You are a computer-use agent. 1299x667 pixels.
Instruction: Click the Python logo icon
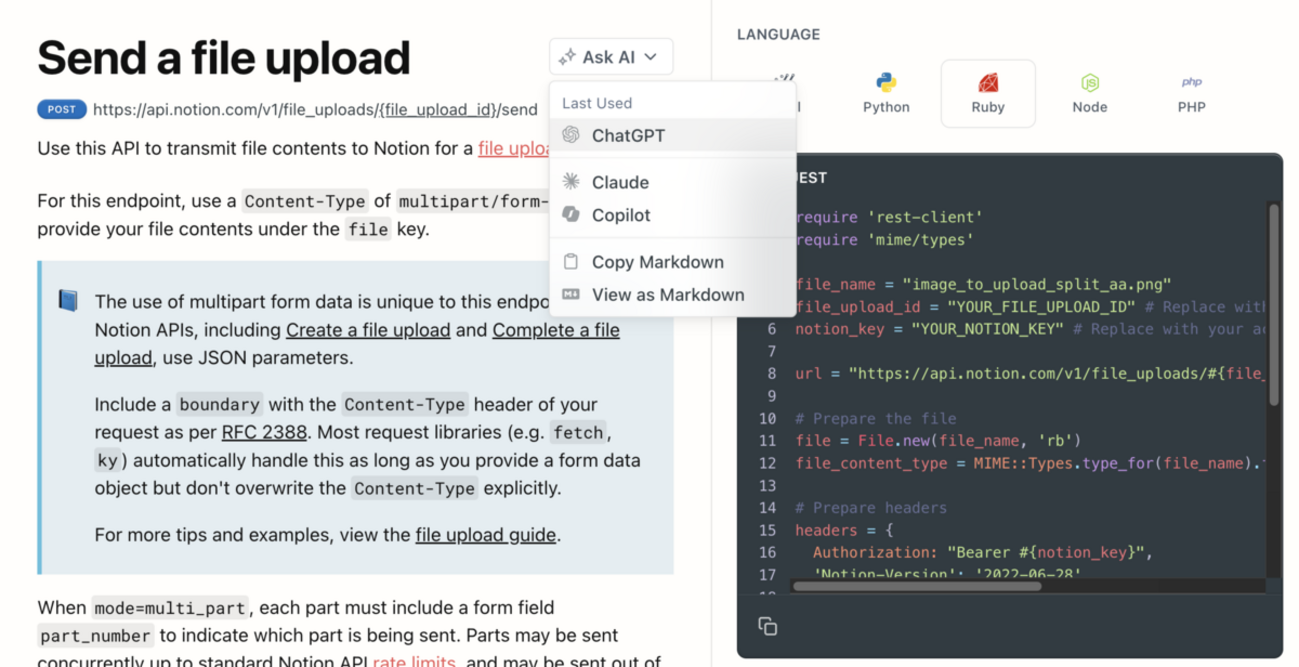[x=886, y=82]
